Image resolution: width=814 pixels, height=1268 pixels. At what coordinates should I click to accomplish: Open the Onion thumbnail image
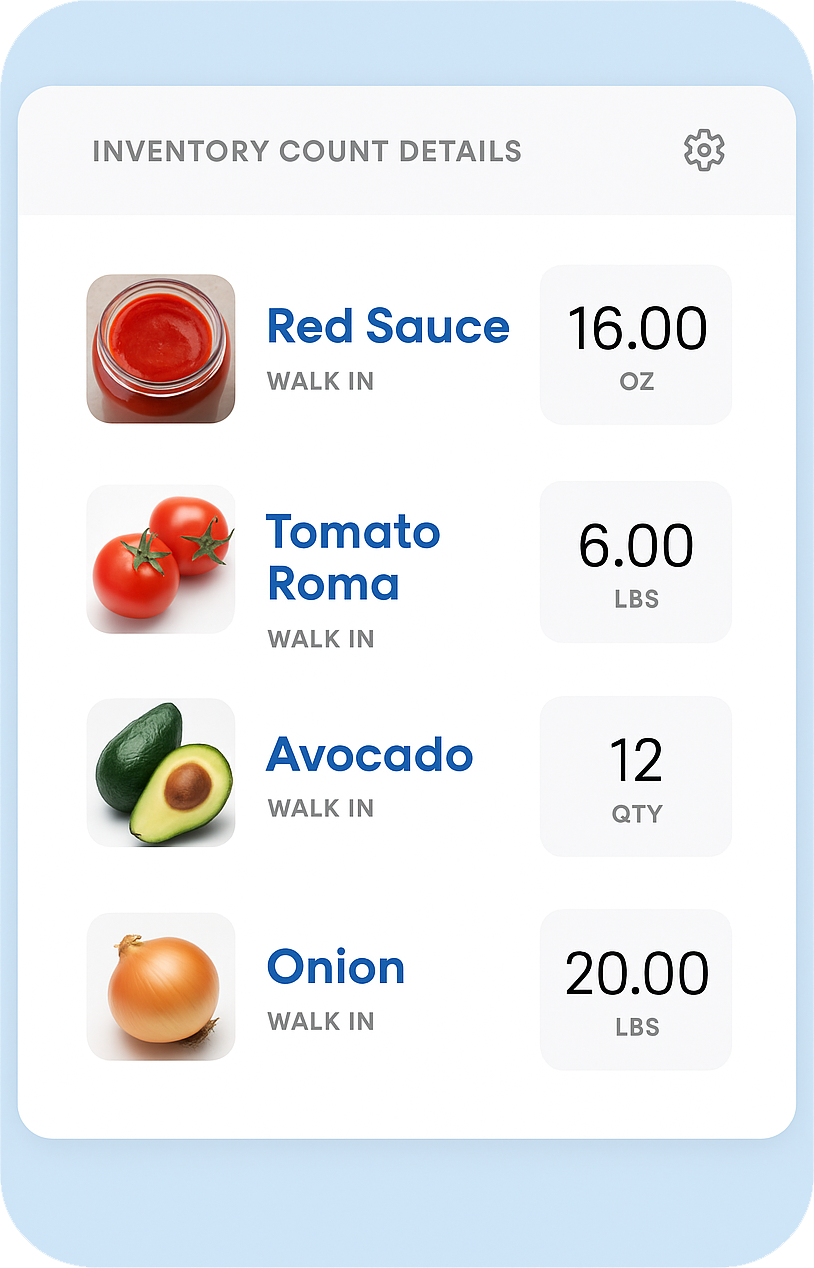click(161, 986)
